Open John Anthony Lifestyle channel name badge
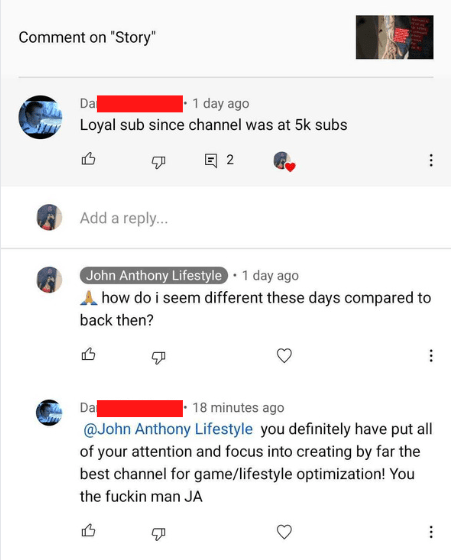 (x=154, y=275)
